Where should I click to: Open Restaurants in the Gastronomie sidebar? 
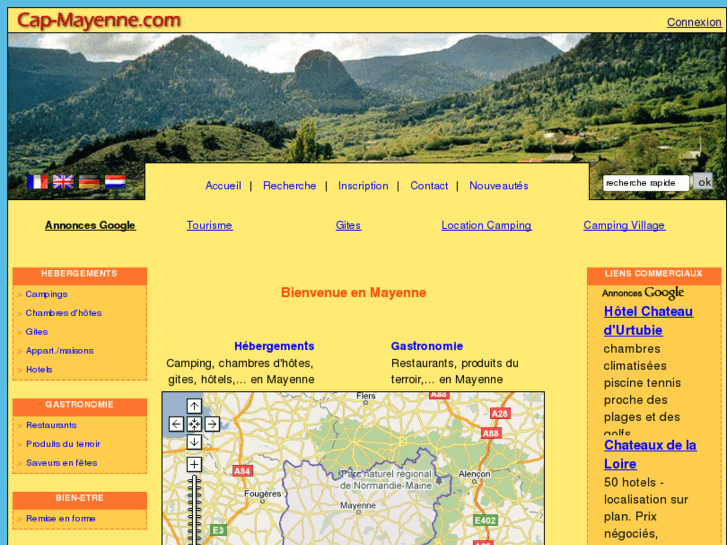[x=51, y=425]
